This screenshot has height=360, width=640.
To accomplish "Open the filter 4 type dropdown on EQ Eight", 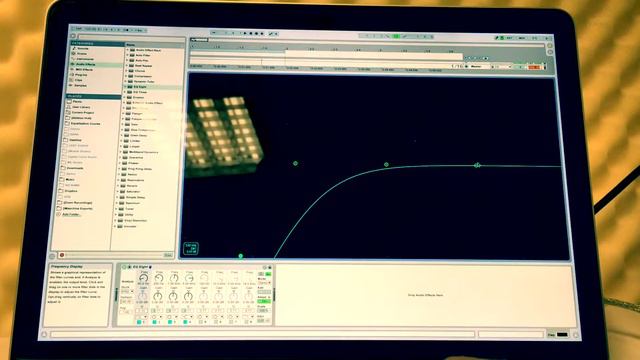I will click(x=187, y=316).
